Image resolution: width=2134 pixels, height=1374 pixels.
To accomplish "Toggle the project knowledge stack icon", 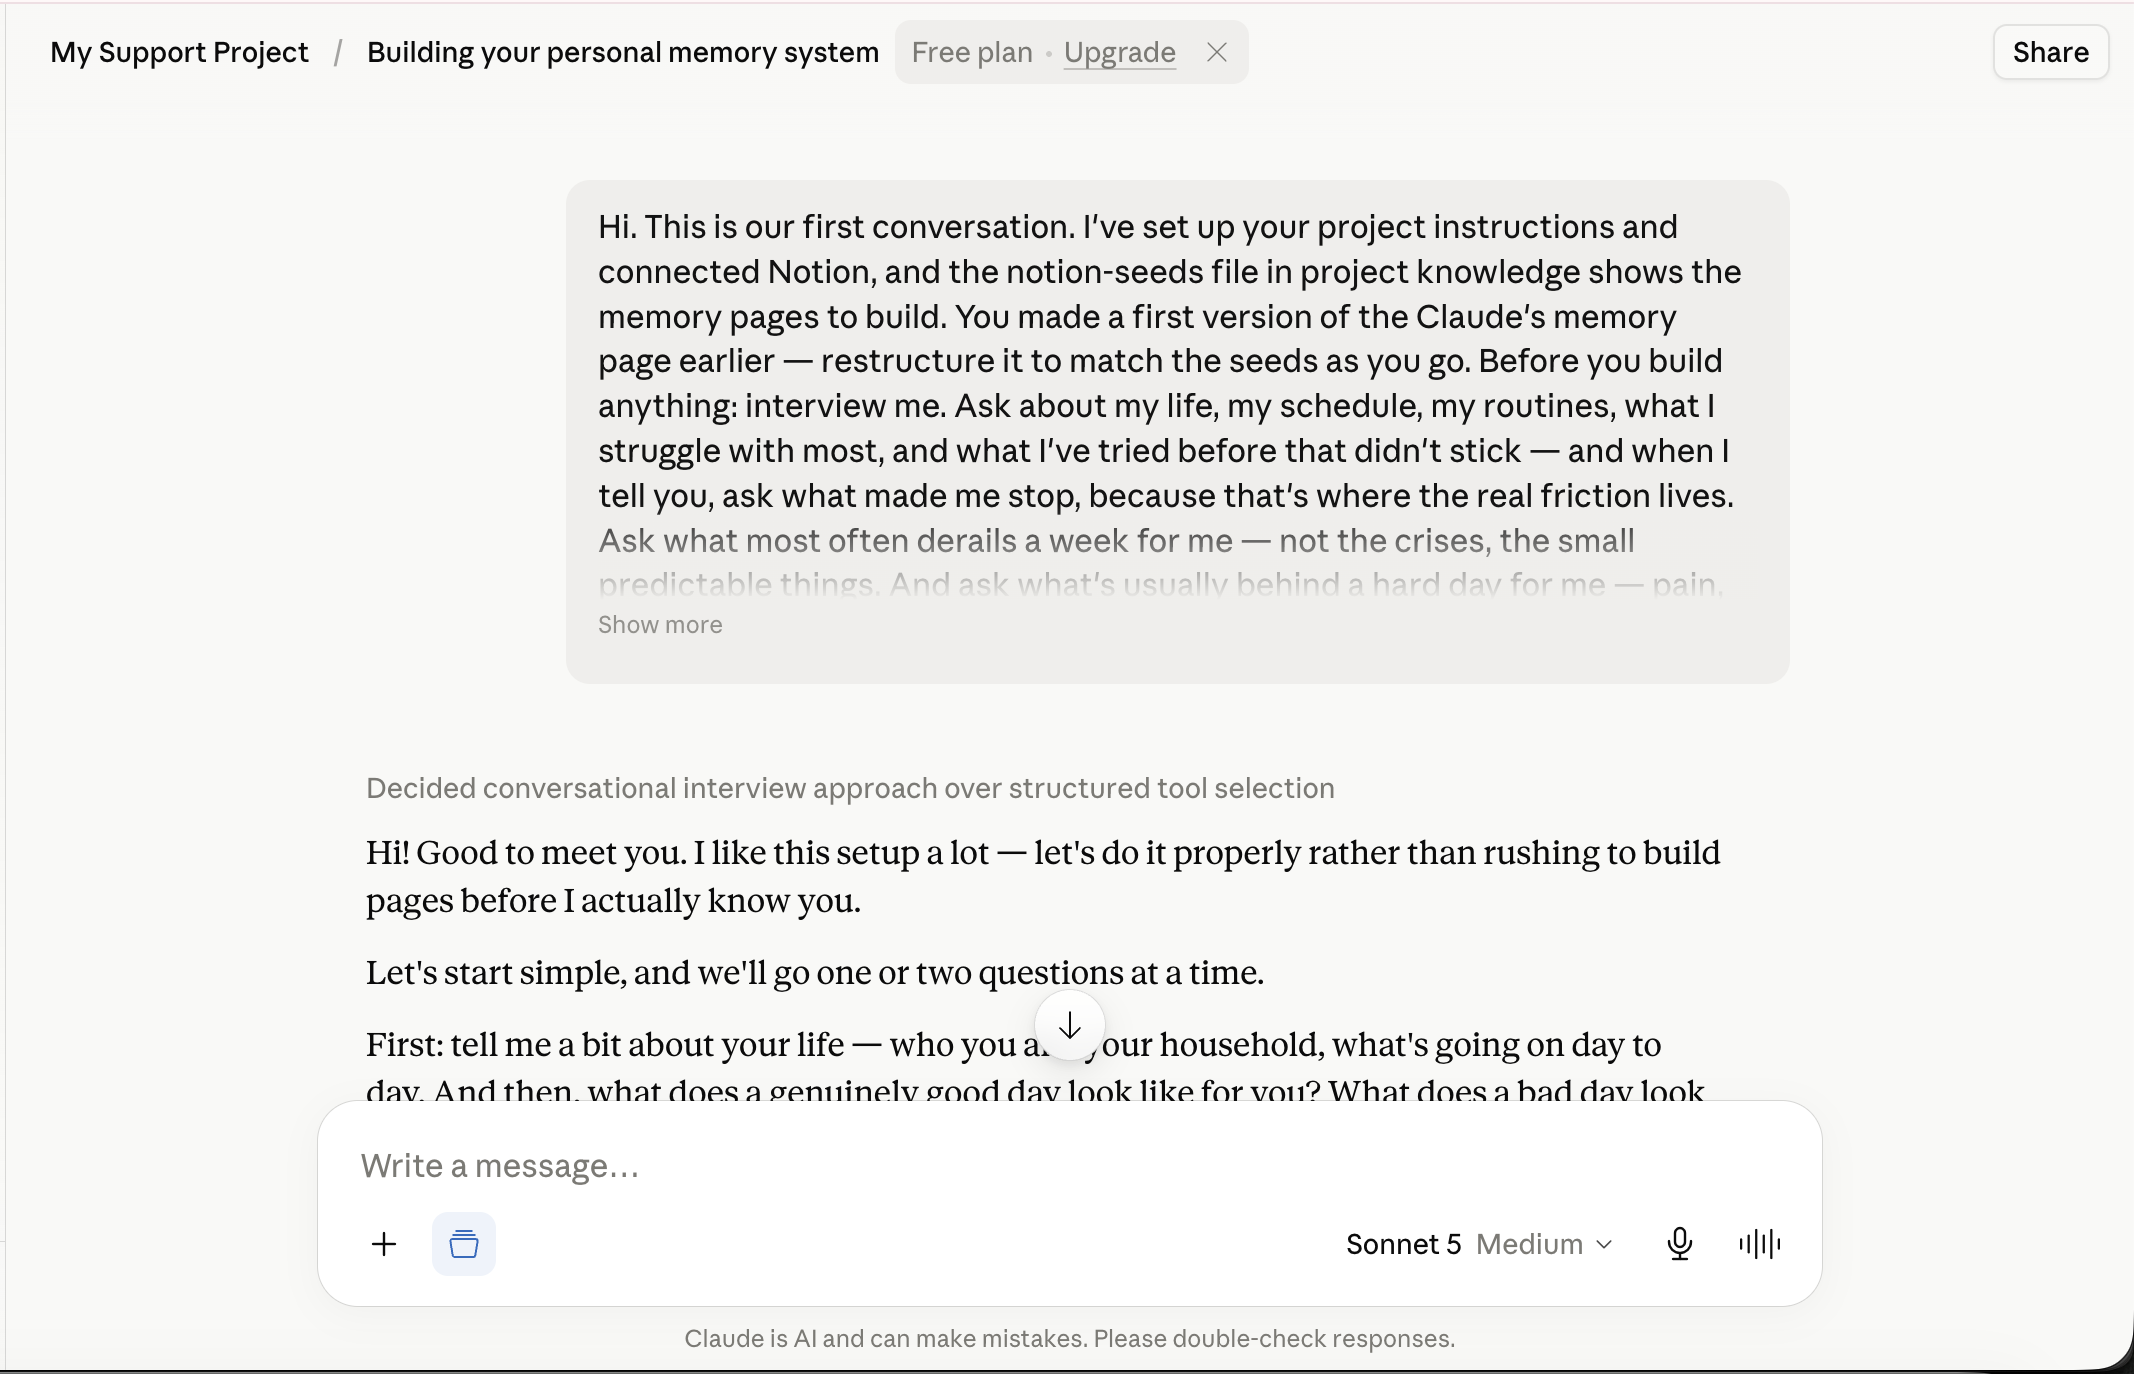I will (x=464, y=1244).
